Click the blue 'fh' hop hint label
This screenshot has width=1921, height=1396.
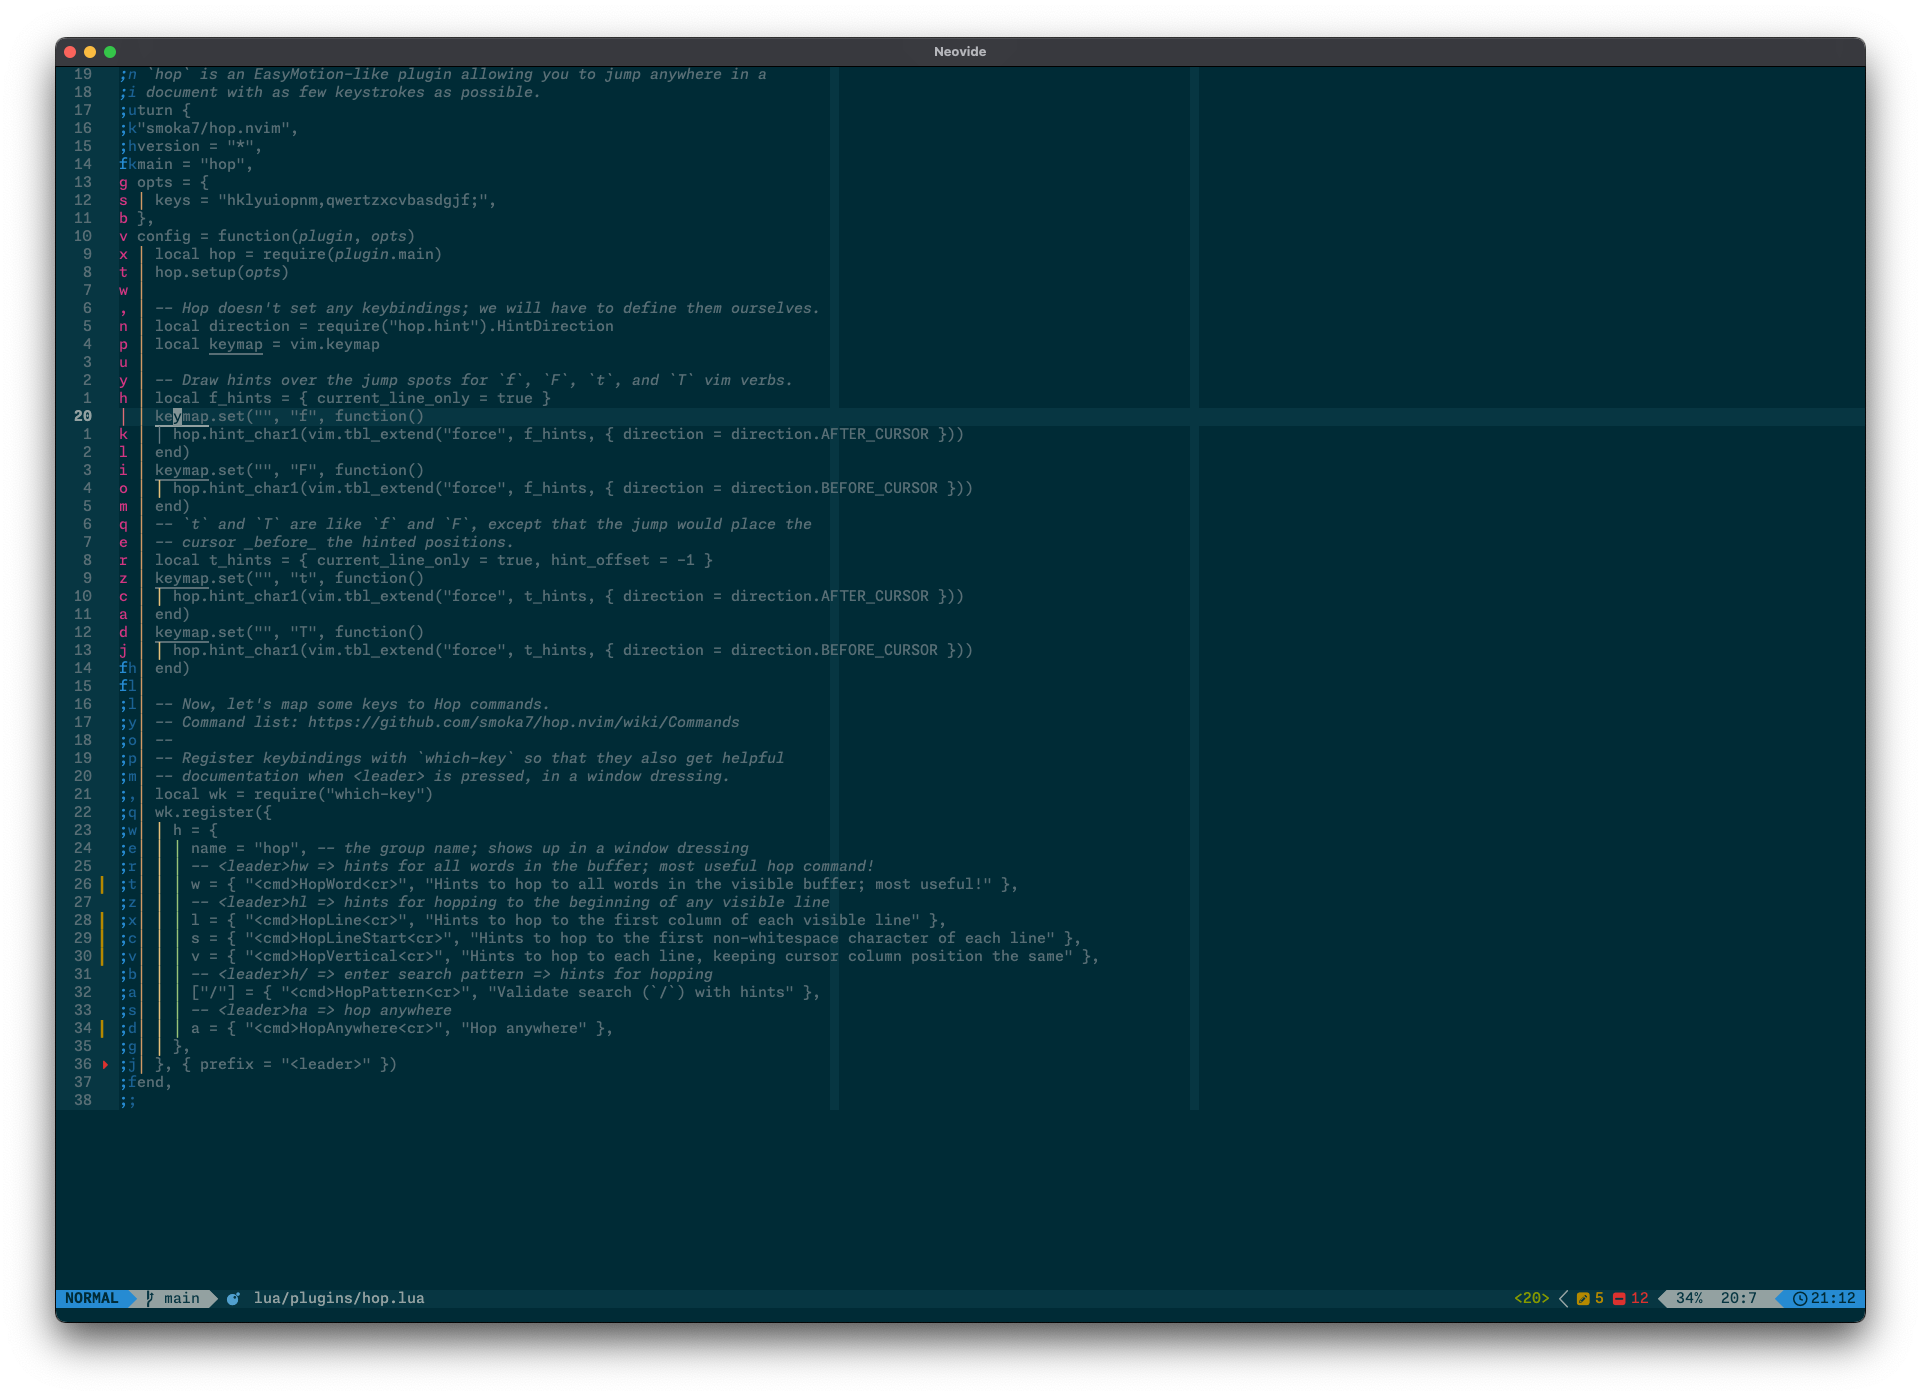click(x=127, y=668)
